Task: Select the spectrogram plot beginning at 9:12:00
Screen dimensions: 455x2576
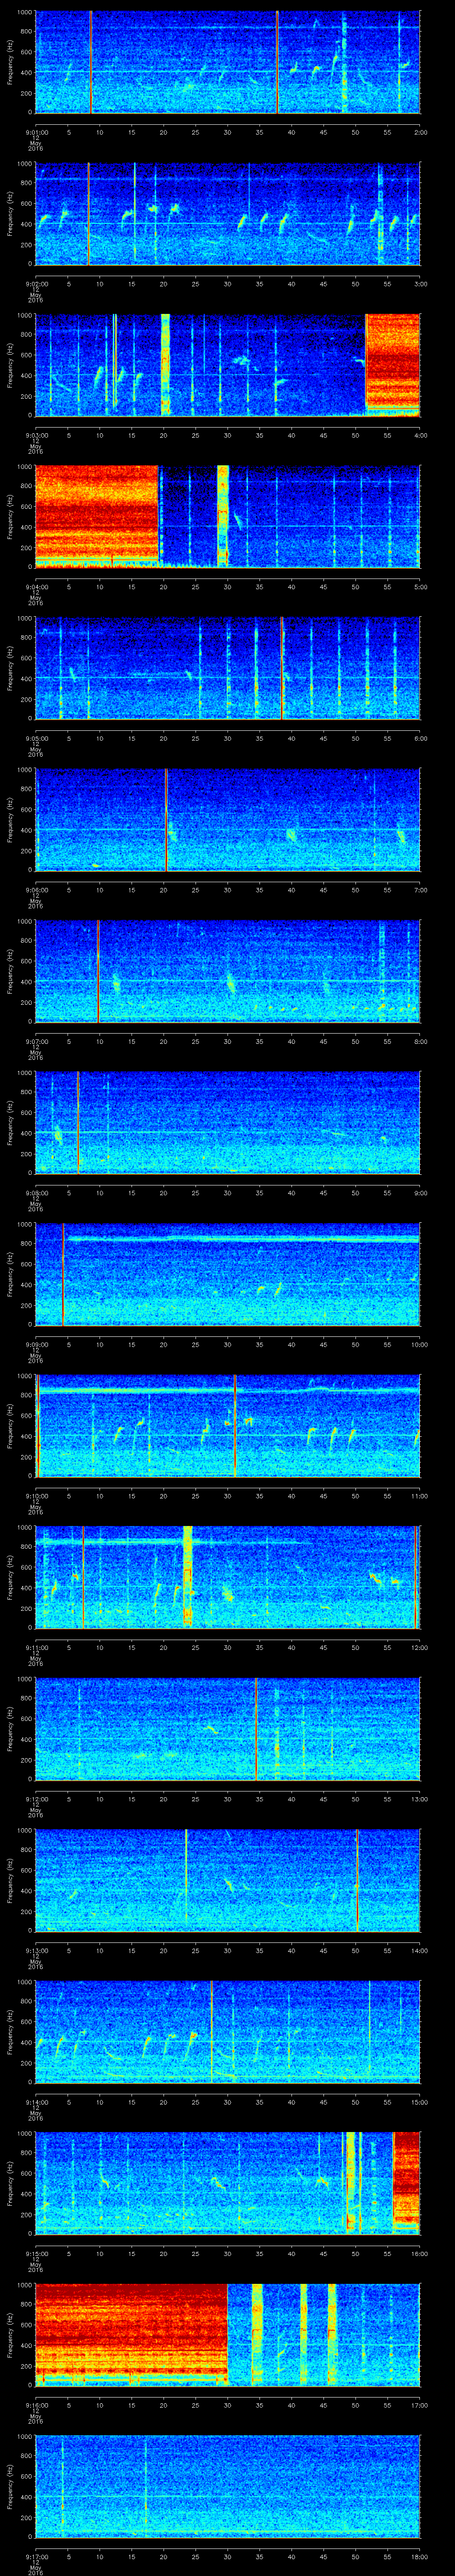Action: pos(228,1729)
